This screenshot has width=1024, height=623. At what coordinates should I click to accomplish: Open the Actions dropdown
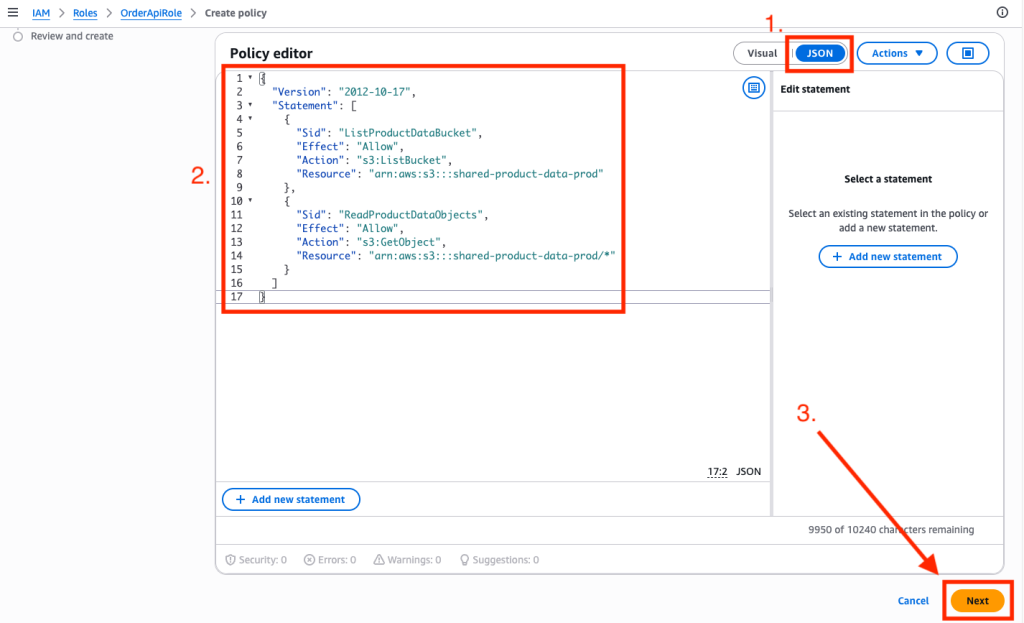(x=897, y=53)
